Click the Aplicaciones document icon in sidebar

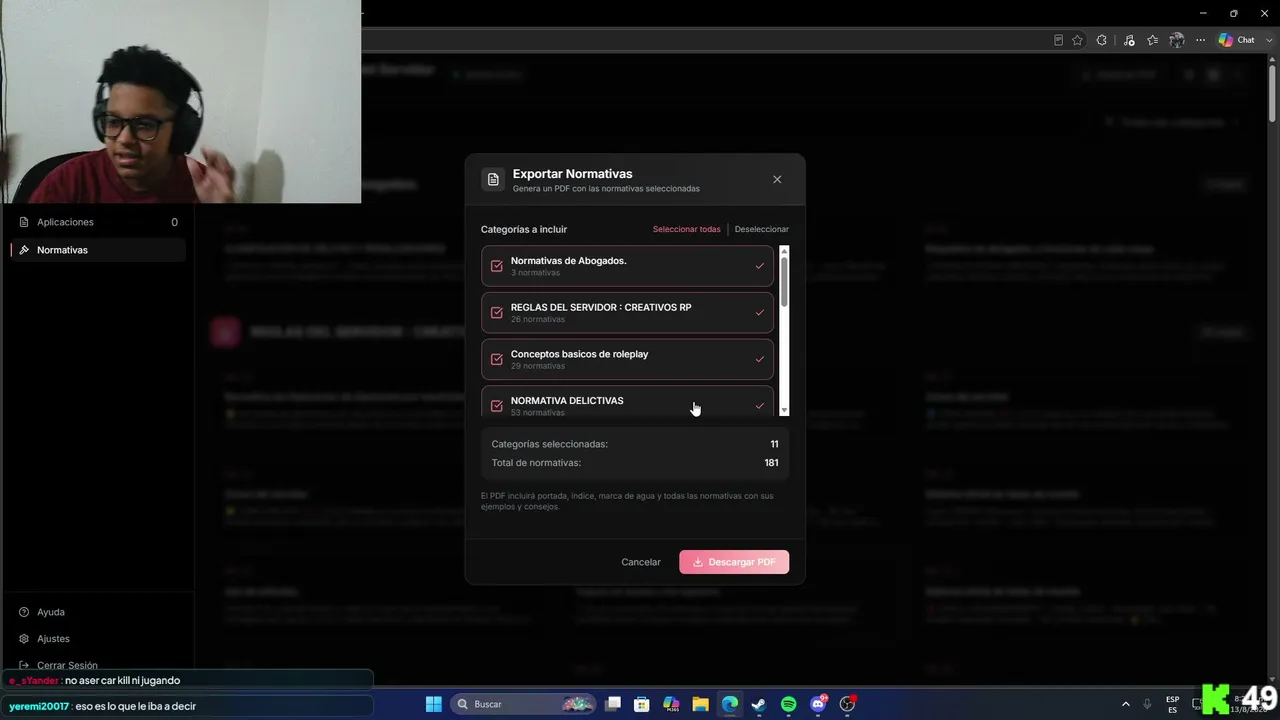click(24, 222)
